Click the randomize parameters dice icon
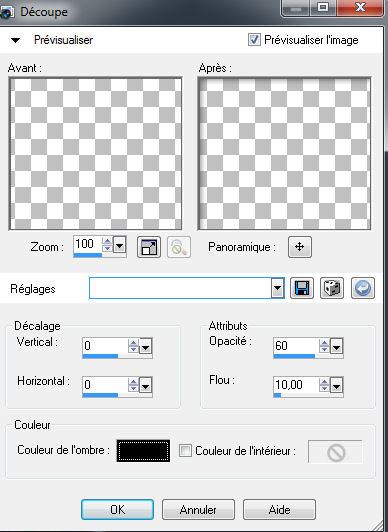Image resolution: width=388 pixels, height=532 pixels. coord(332,288)
